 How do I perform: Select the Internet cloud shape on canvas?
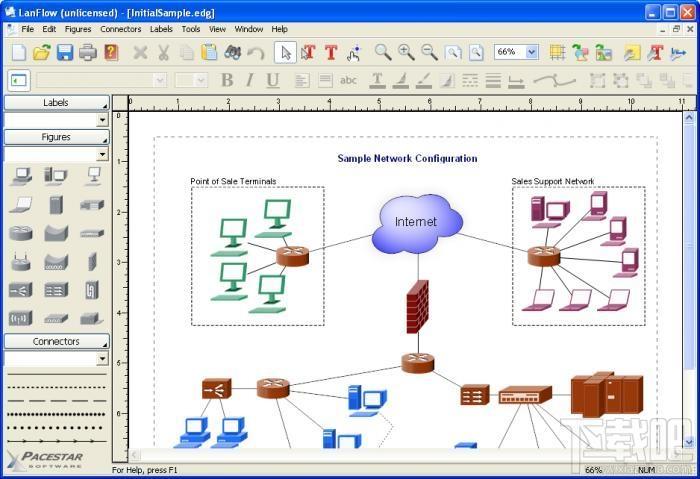pos(417,224)
